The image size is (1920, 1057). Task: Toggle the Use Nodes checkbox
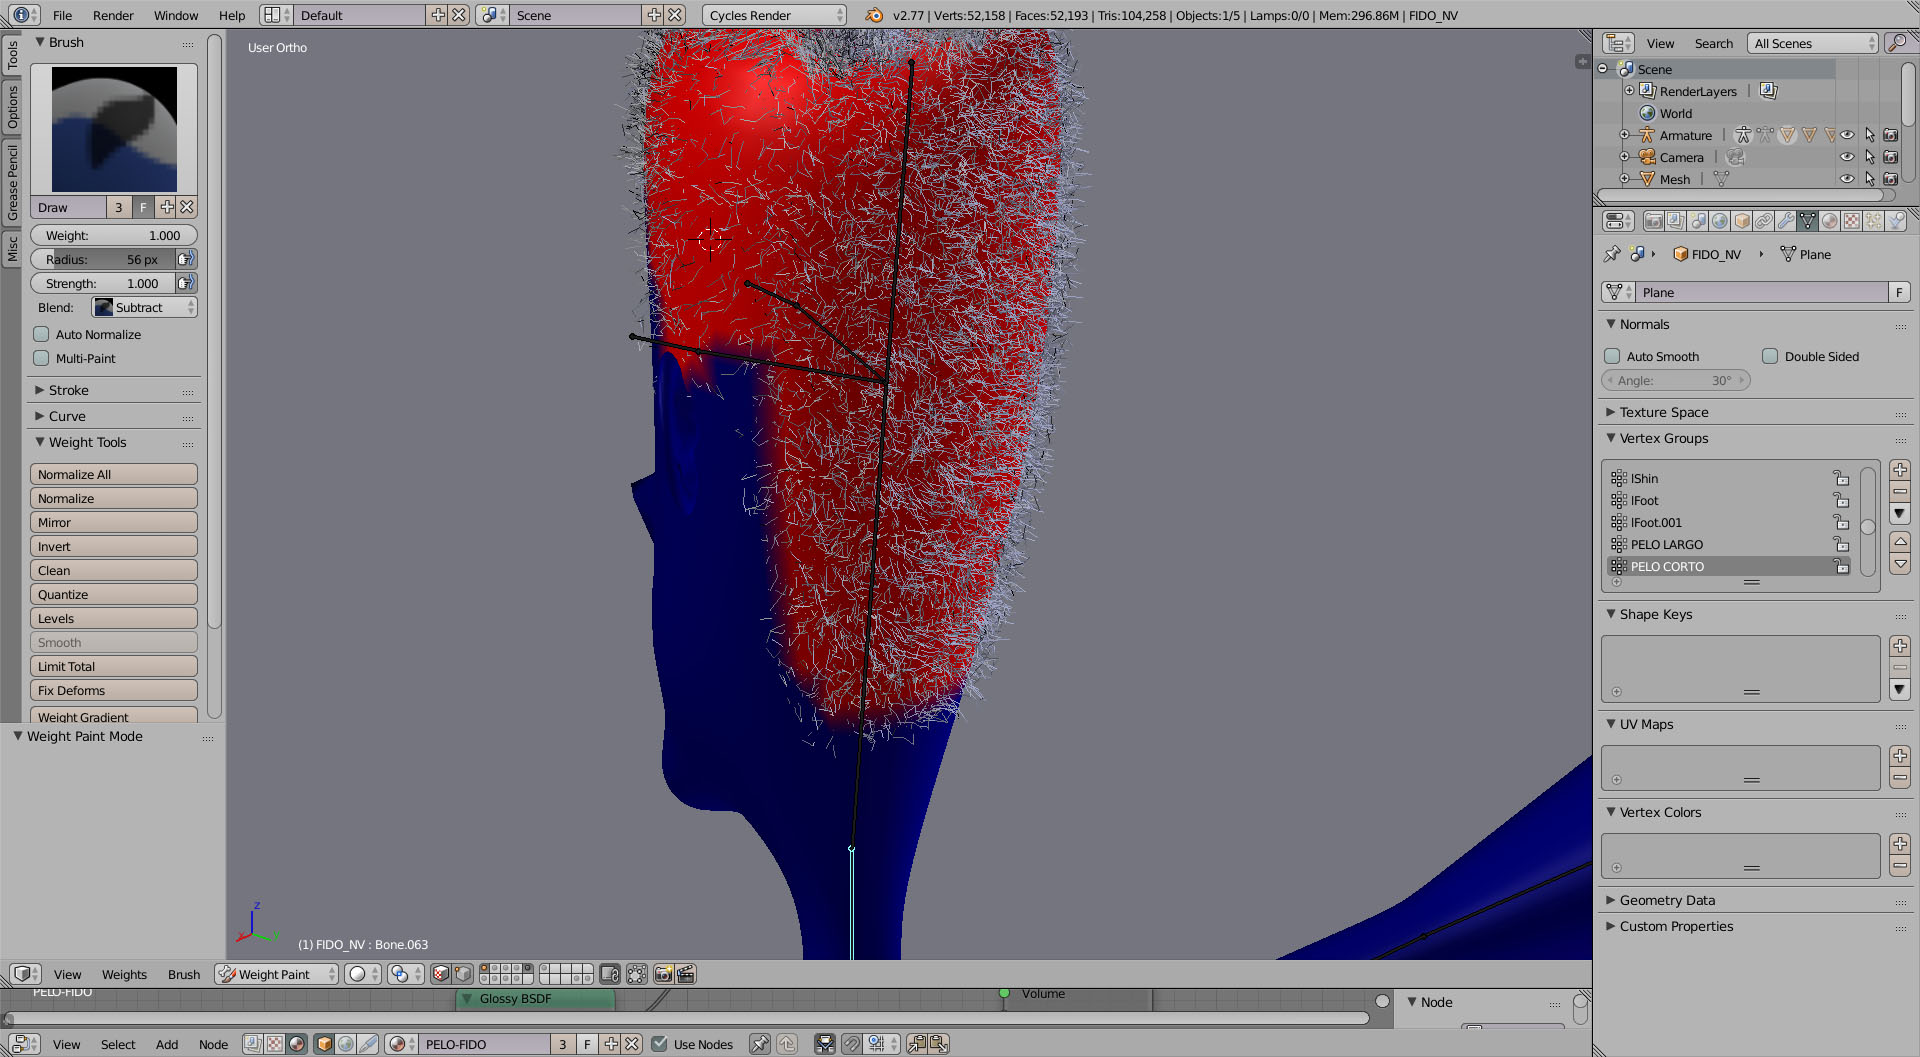pos(659,1044)
